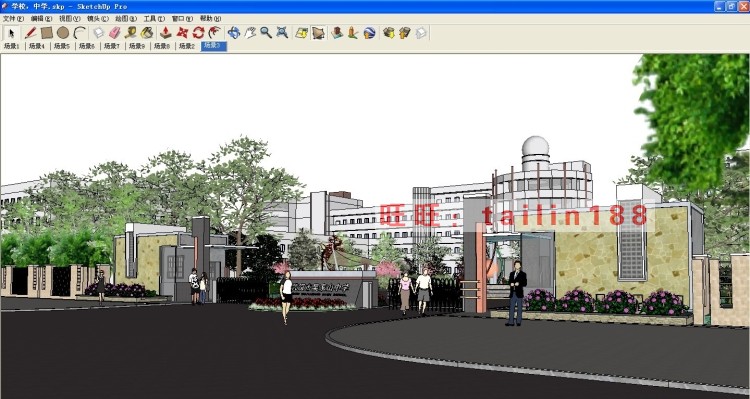Click the Zoom Extents tool
The image size is (750, 399).
pos(282,33)
